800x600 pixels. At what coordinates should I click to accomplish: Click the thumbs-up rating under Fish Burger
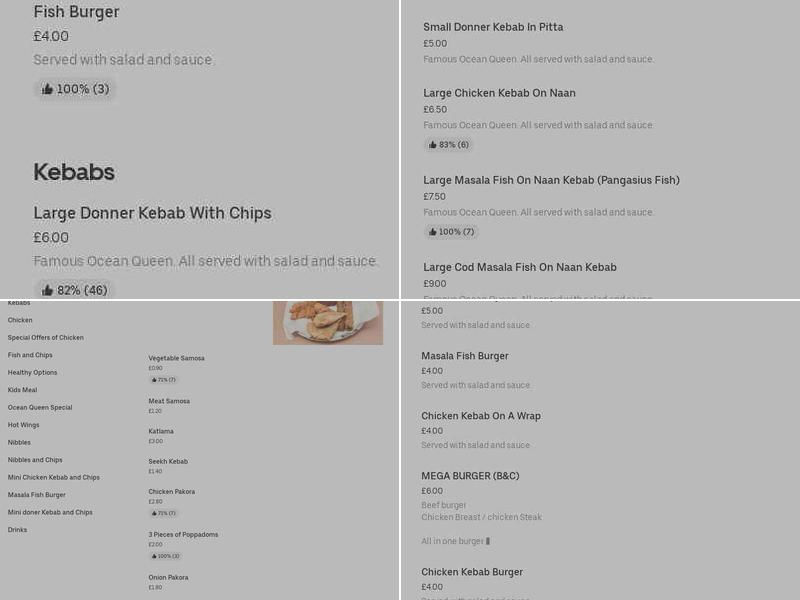75,89
